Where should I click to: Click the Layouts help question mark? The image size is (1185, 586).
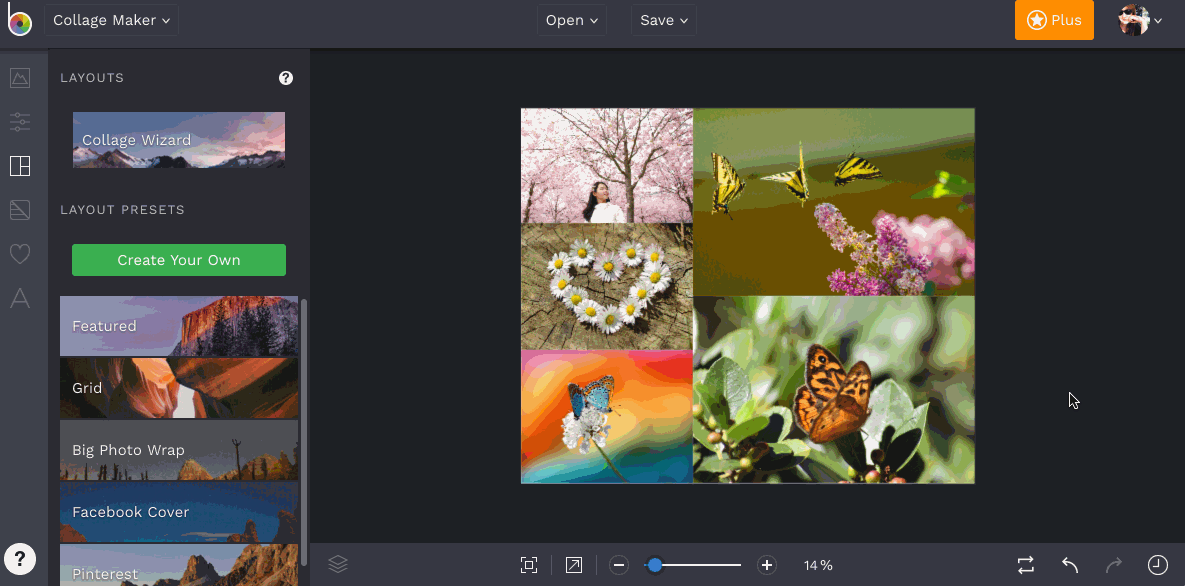(x=286, y=78)
